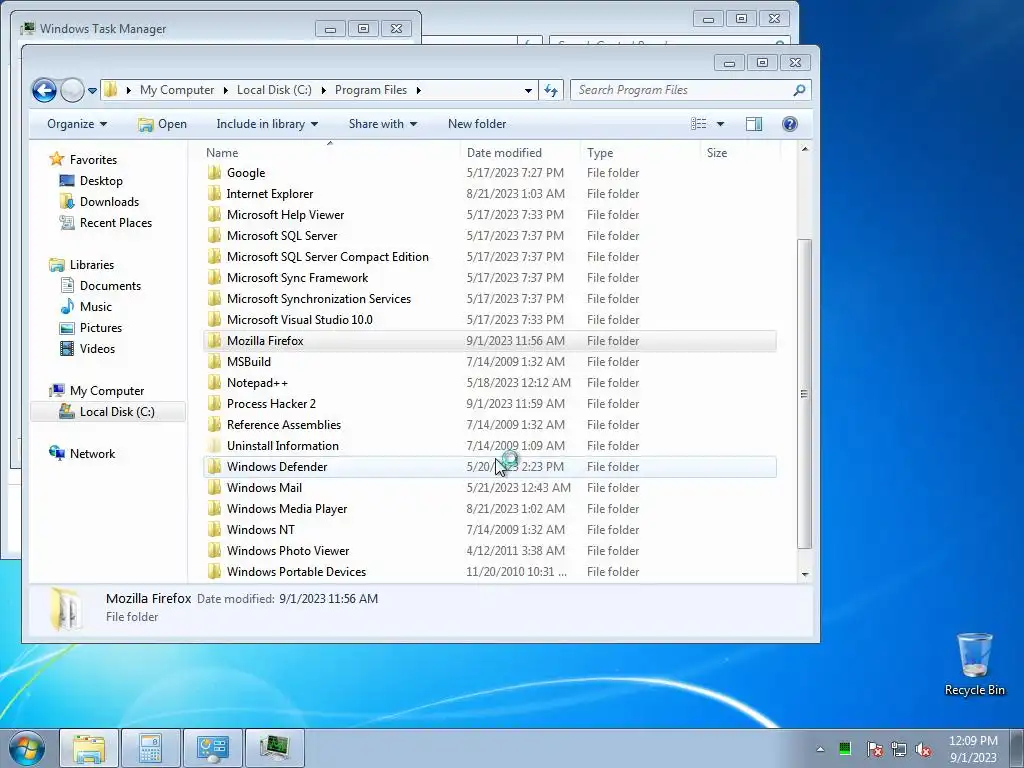Select the Windows Mail folder
The height and width of the screenshot is (768, 1024).
pos(264,488)
